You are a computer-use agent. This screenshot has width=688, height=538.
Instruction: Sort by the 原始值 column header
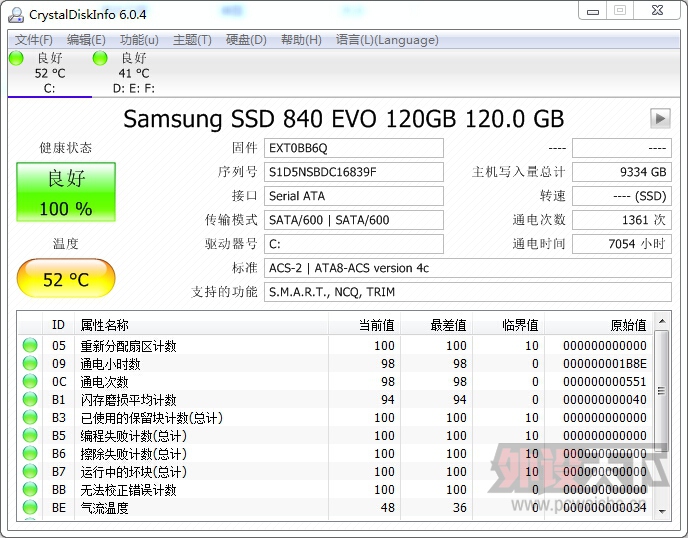598,325
